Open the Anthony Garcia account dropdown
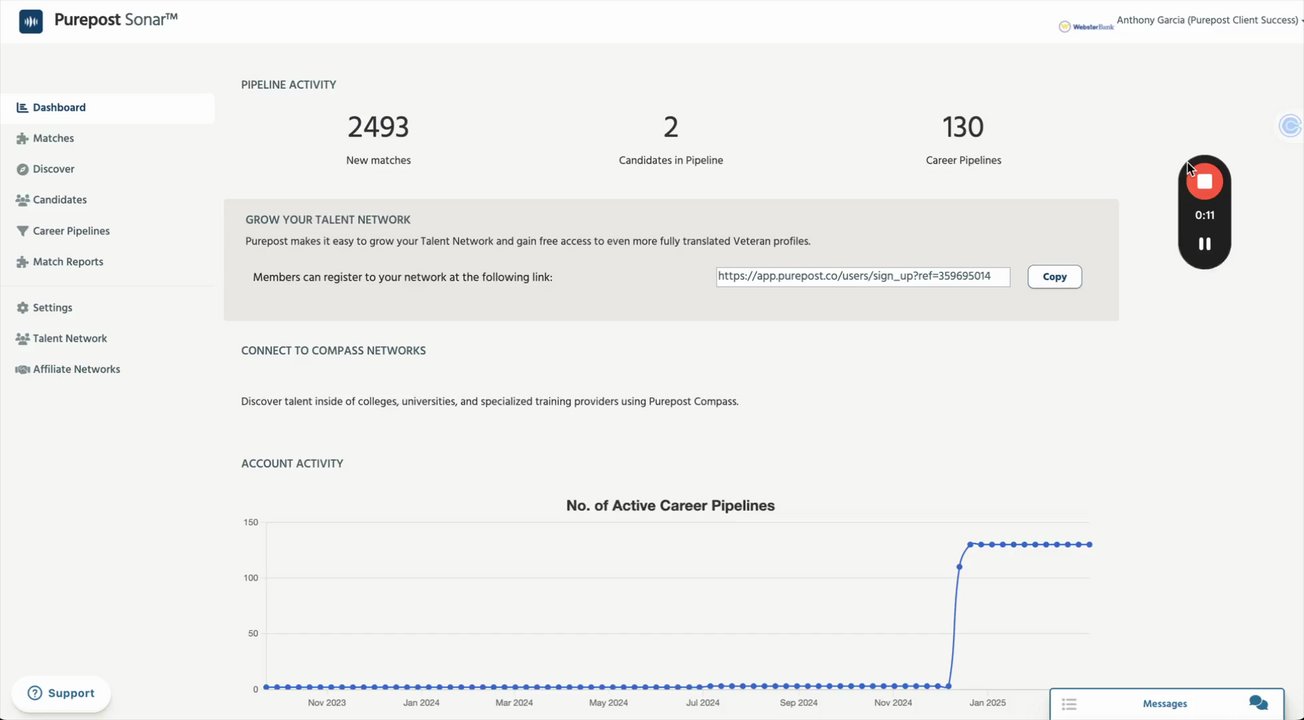Image resolution: width=1304 pixels, height=720 pixels. pos(1208,21)
